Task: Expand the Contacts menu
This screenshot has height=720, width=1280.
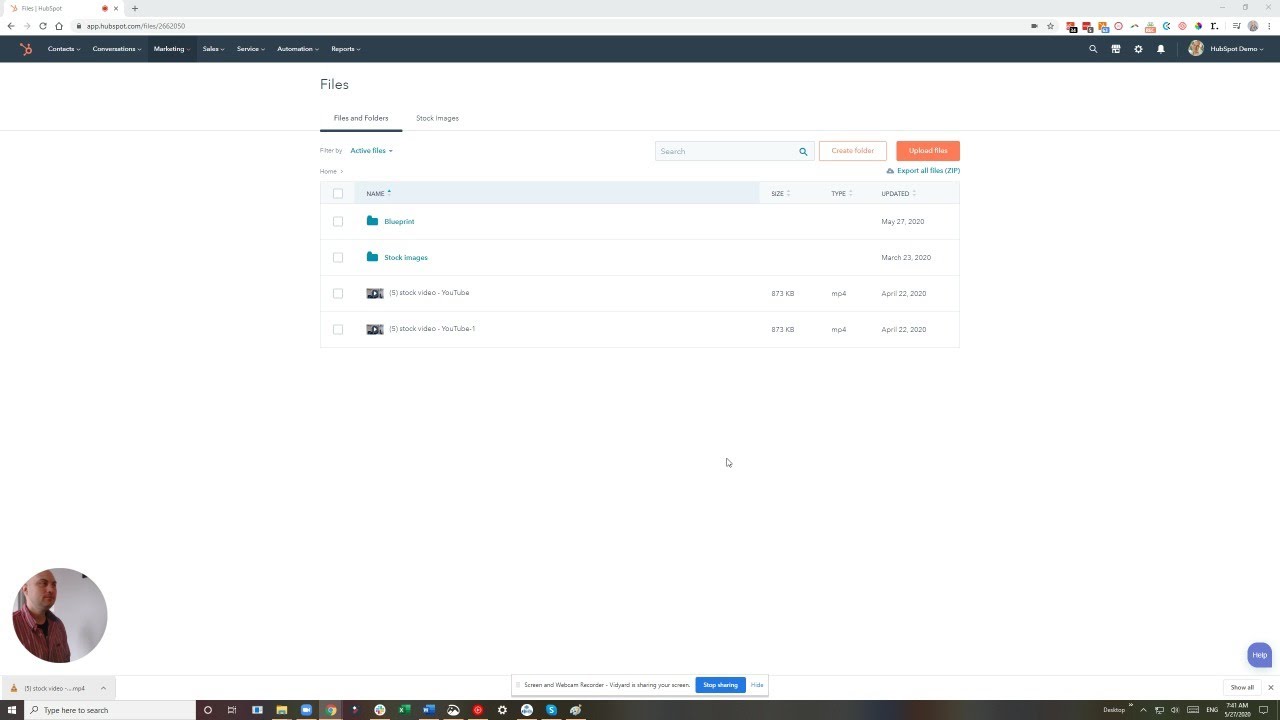Action: (64, 49)
